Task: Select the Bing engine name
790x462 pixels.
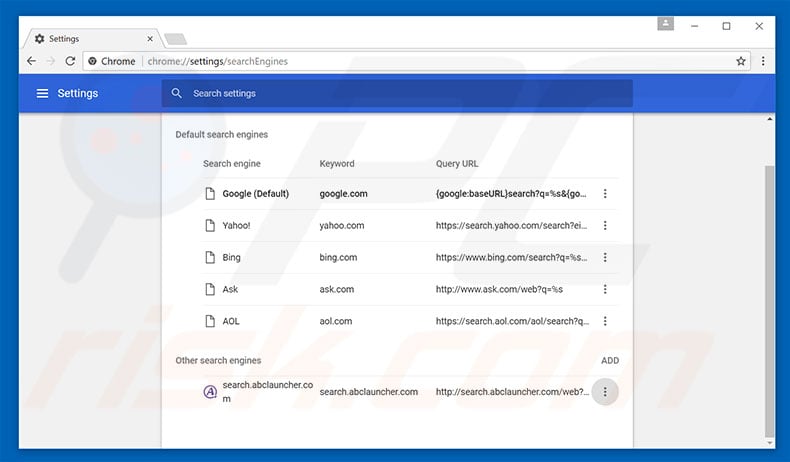Action: pyautogui.click(x=231, y=257)
